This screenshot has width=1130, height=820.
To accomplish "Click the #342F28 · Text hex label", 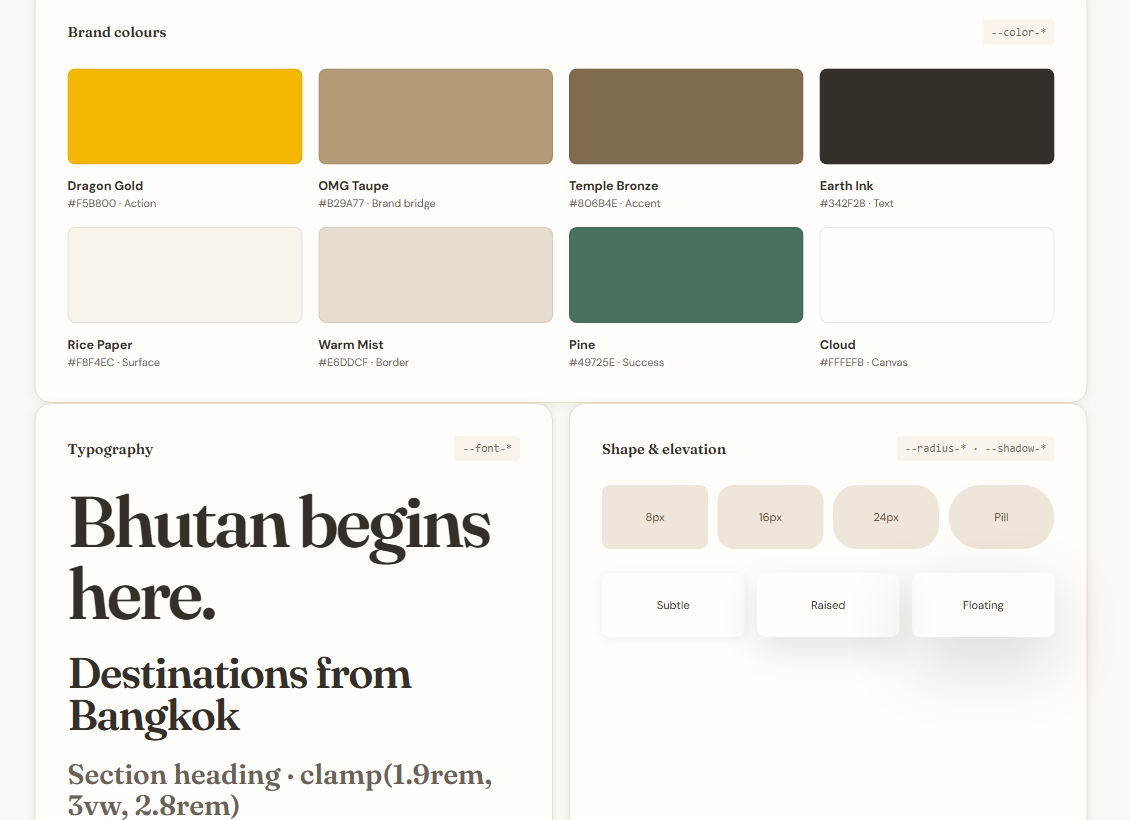I will click(x=856, y=203).
